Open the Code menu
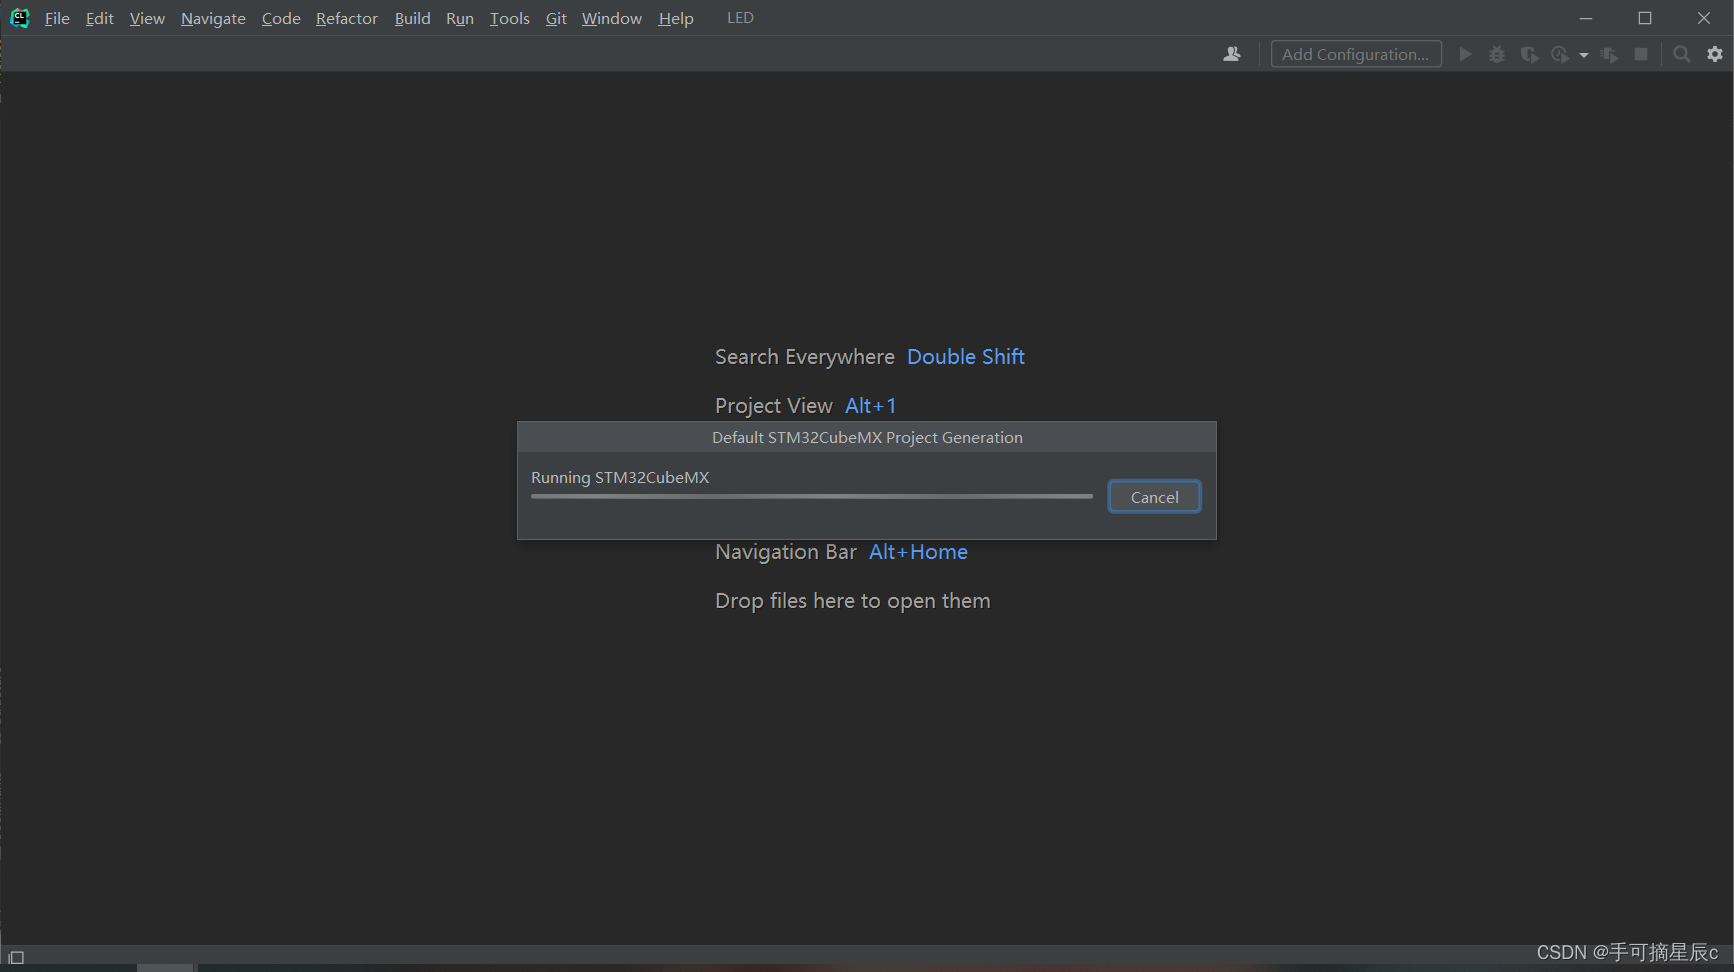This screenshot has height=972, width=1734. coord(281,18)
